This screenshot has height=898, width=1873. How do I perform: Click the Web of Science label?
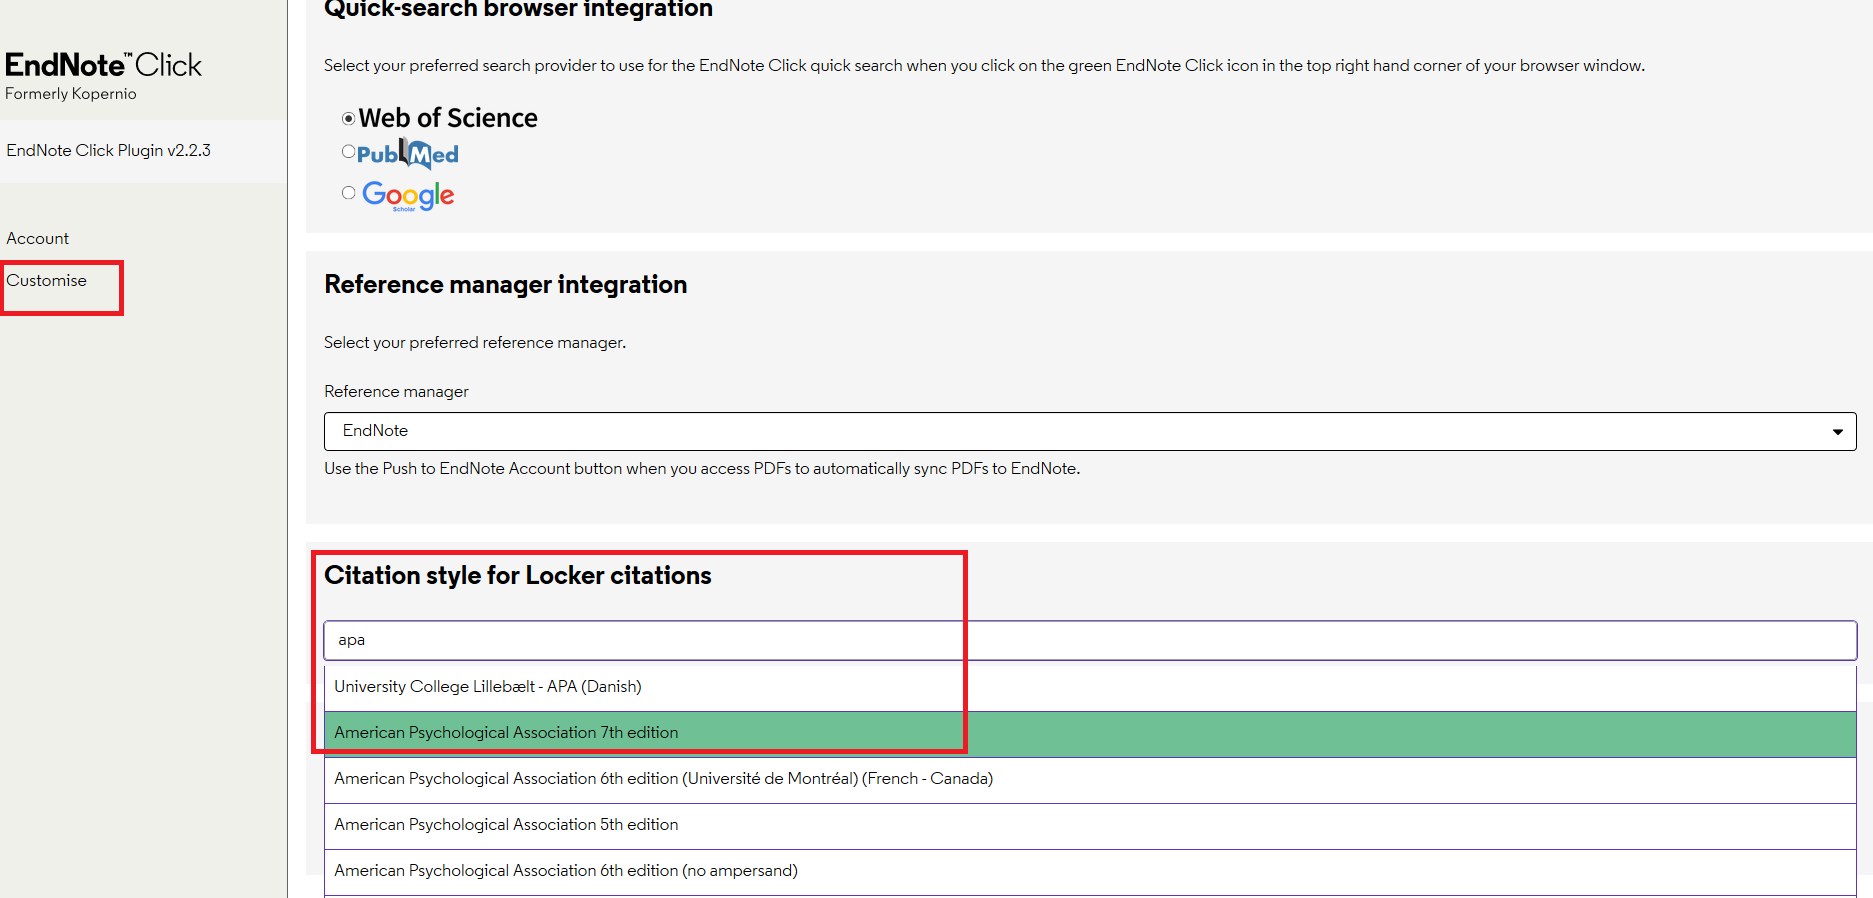tap(448, 118)
